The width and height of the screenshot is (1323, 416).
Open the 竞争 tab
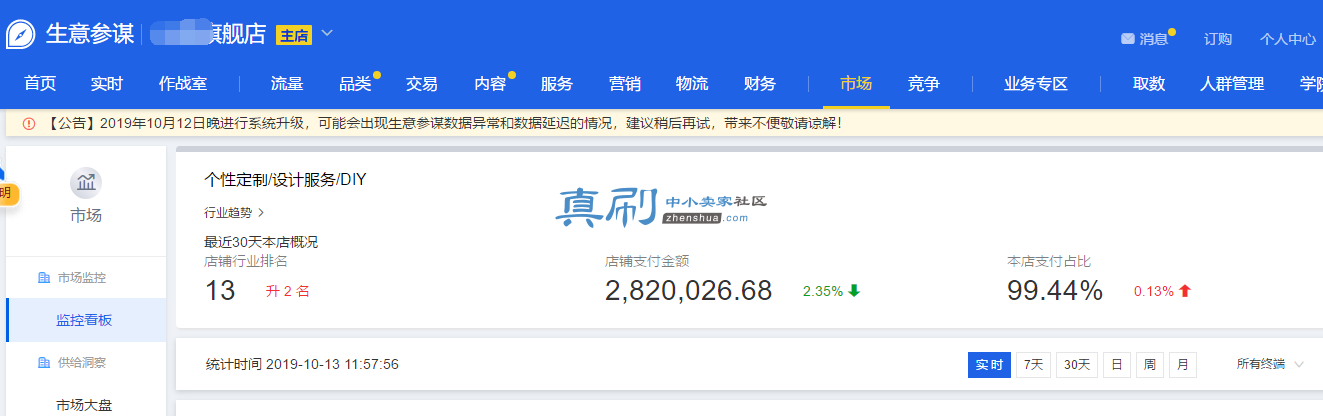[x=924, y=84]
